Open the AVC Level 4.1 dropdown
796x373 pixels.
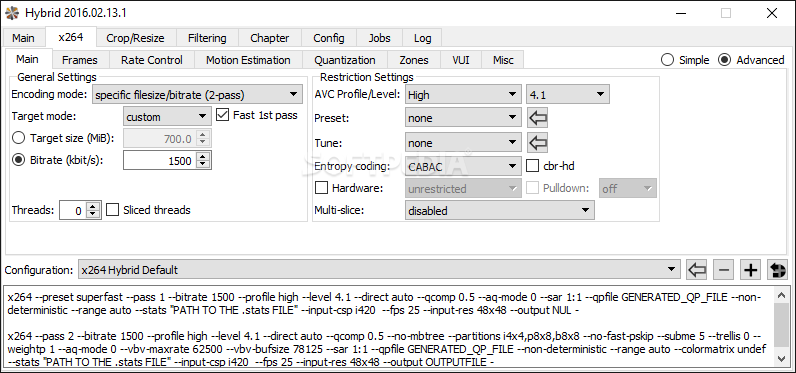(568, 94)
